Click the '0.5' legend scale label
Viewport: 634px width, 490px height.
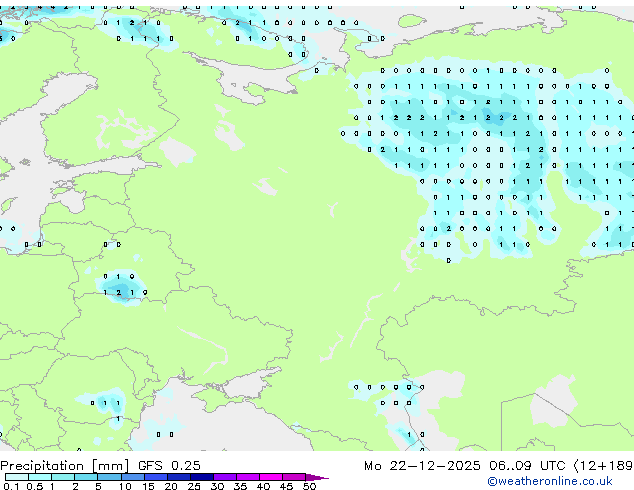coord(35,486)
